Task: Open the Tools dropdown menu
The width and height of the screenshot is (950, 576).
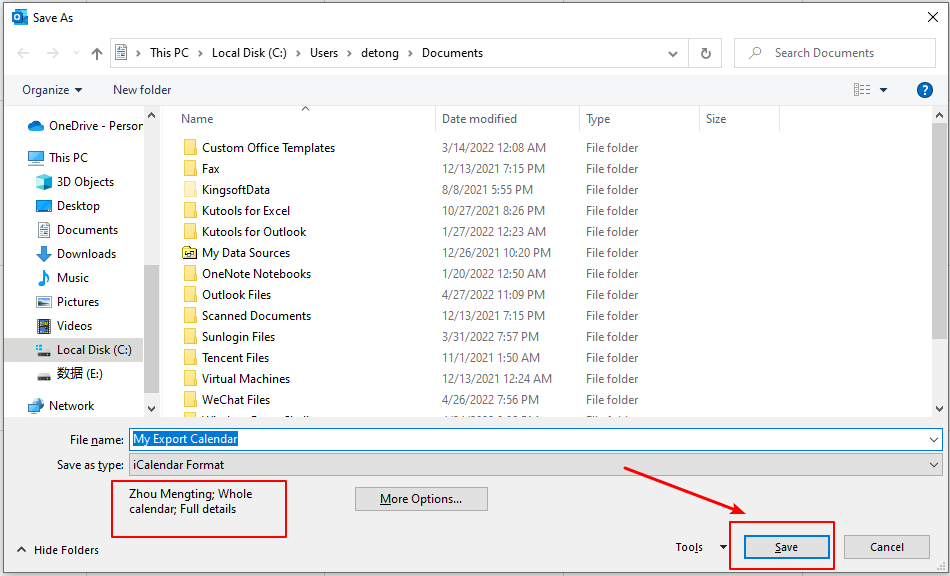Action: pos(701,547)
